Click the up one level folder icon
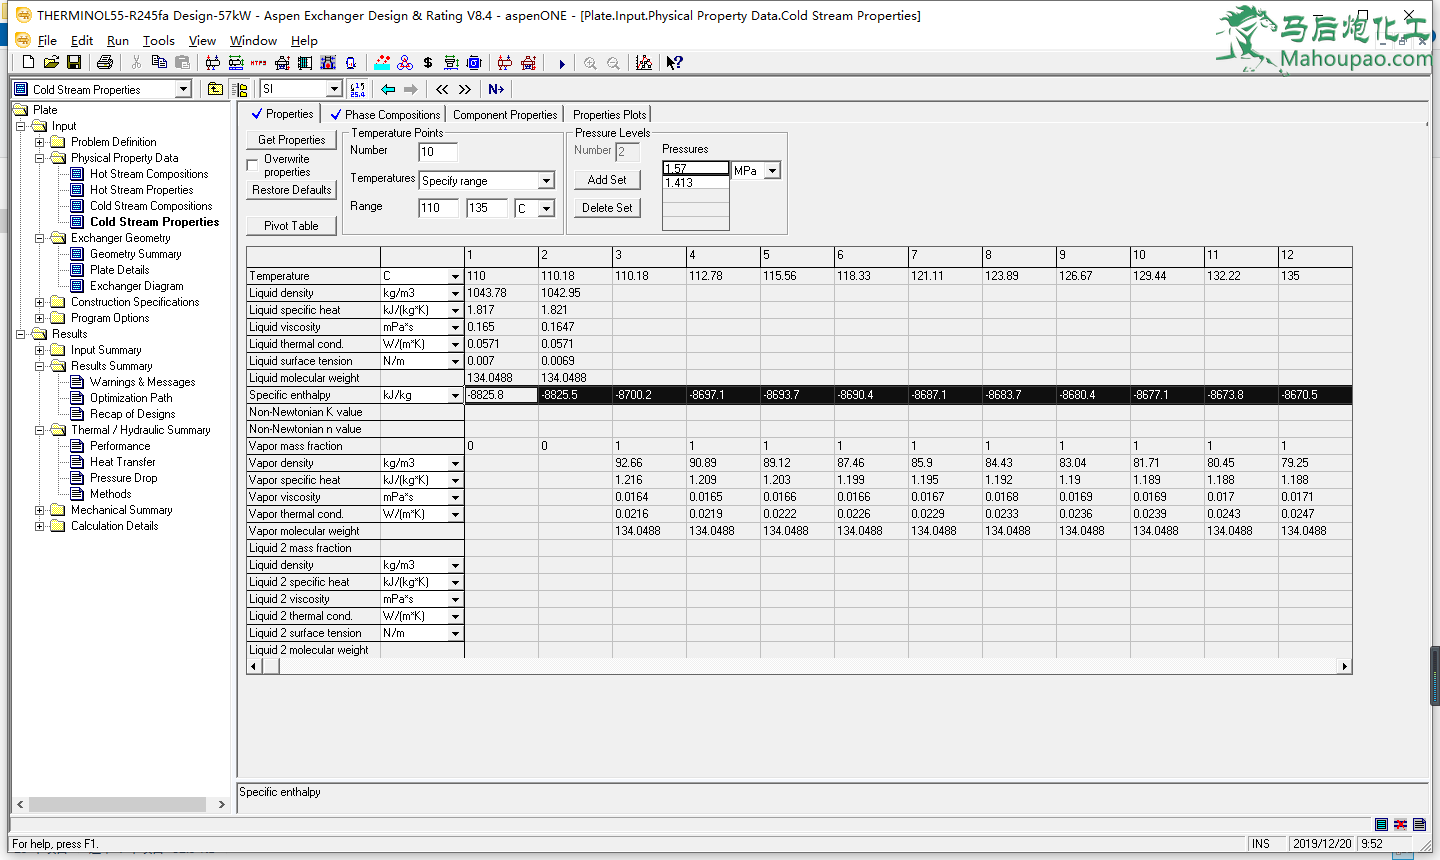Viewport: 1440px width, 860px height. pos(215,89)
